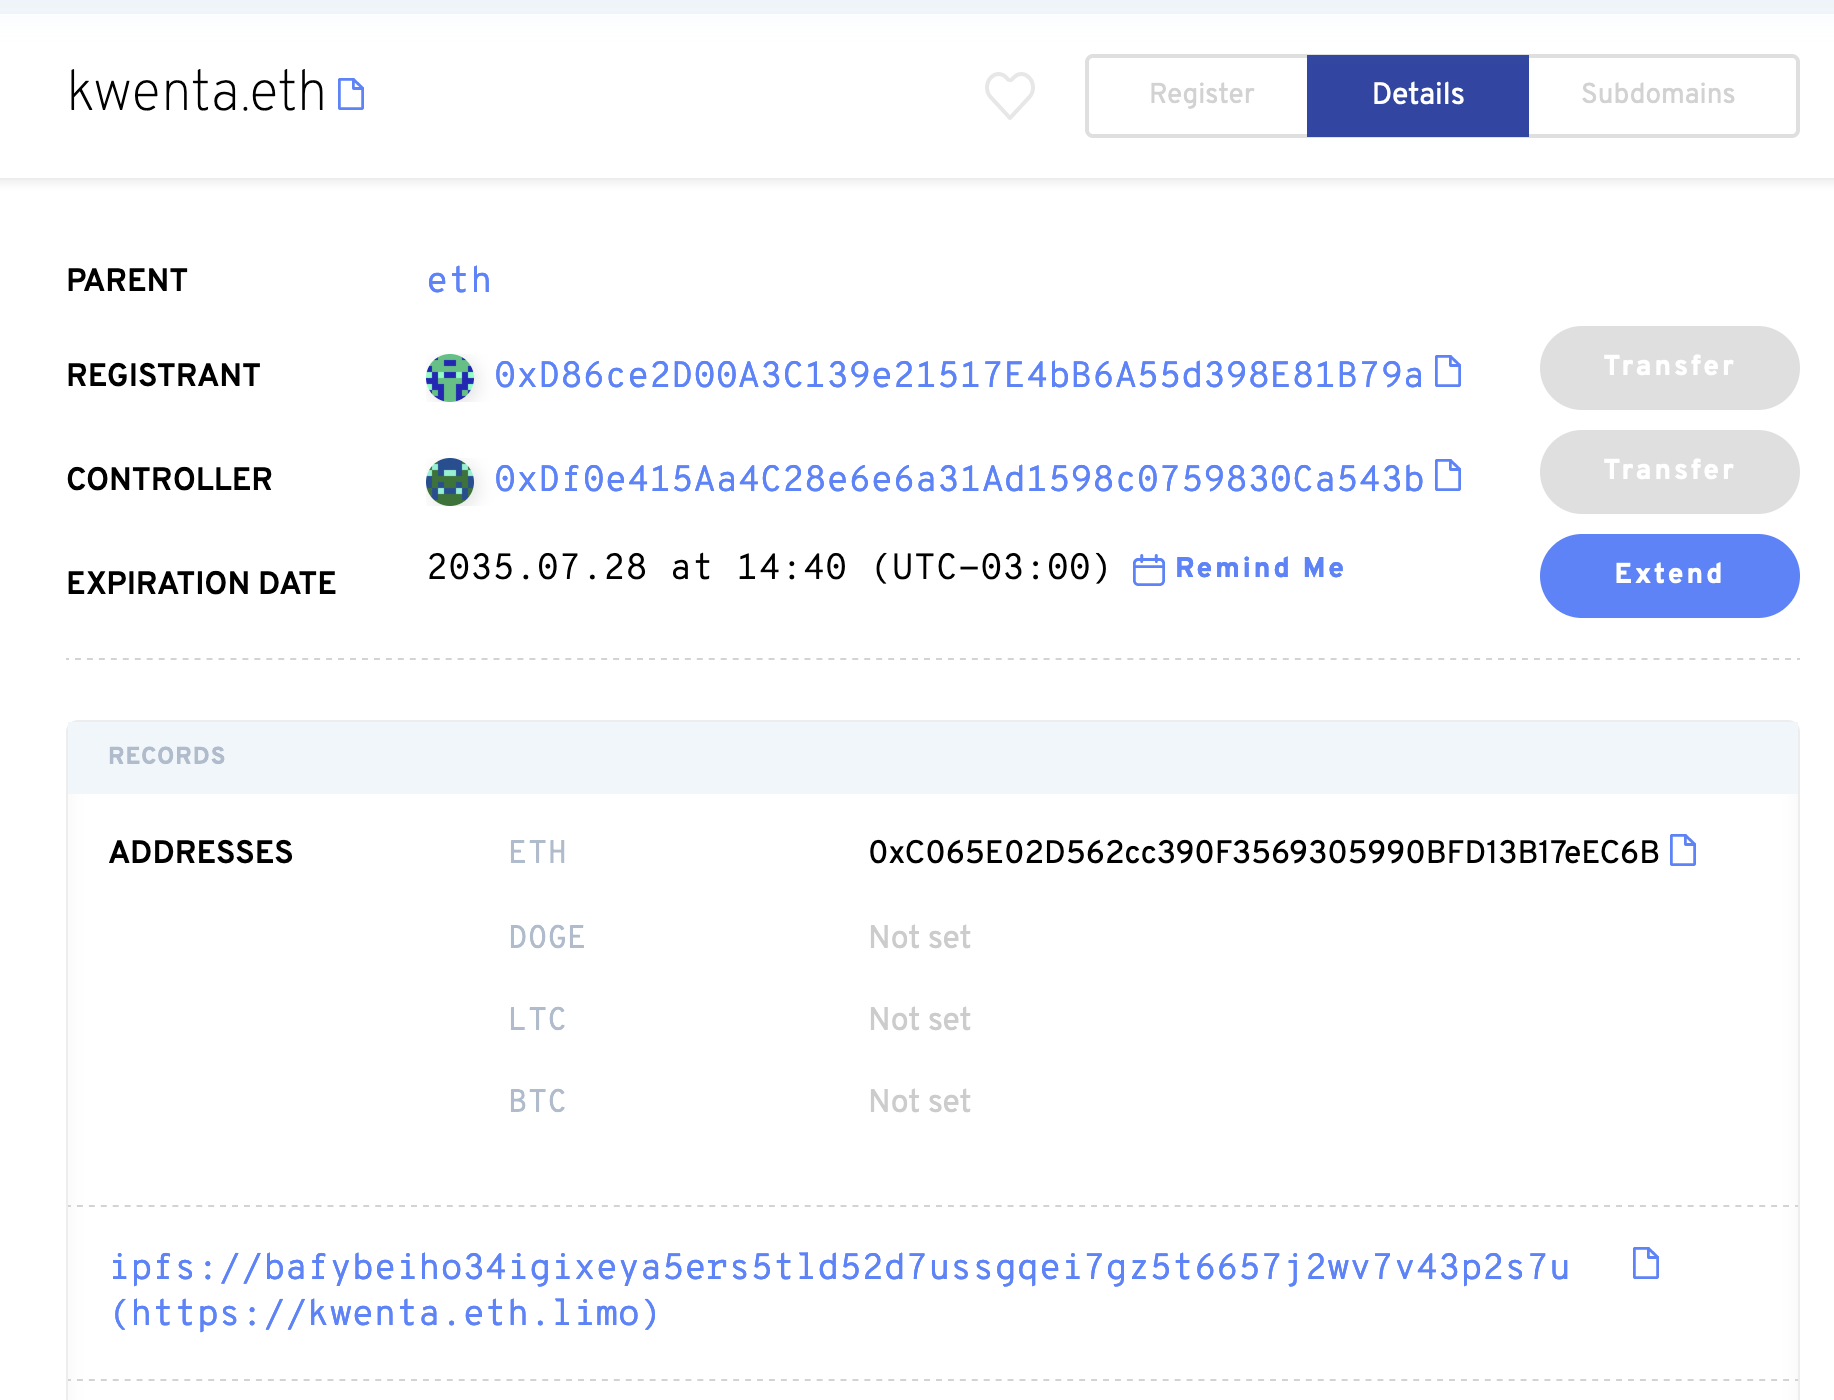
Task: Open the controller address link
Action: pos(958,479)
